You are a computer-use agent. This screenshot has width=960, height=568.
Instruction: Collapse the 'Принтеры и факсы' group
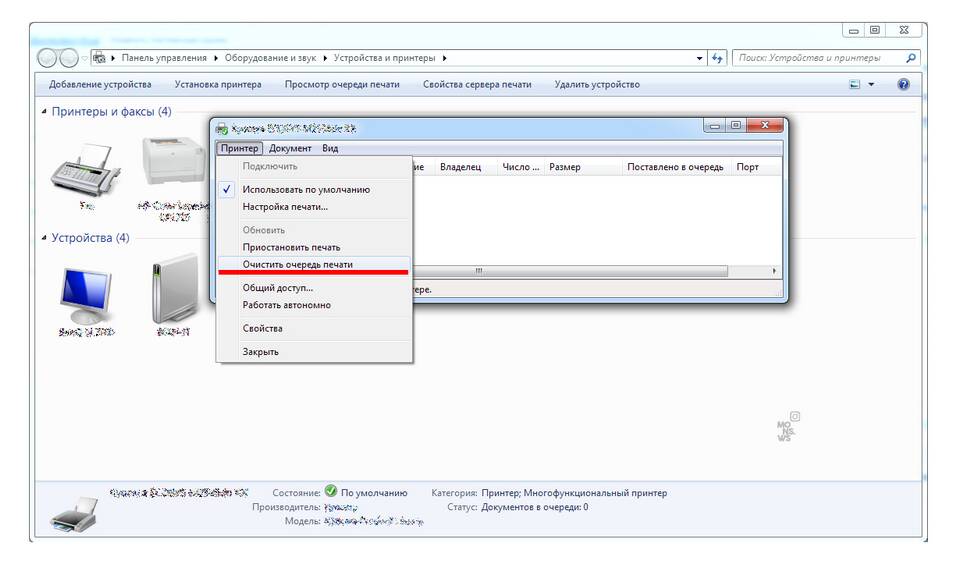[x=44, y=112]
